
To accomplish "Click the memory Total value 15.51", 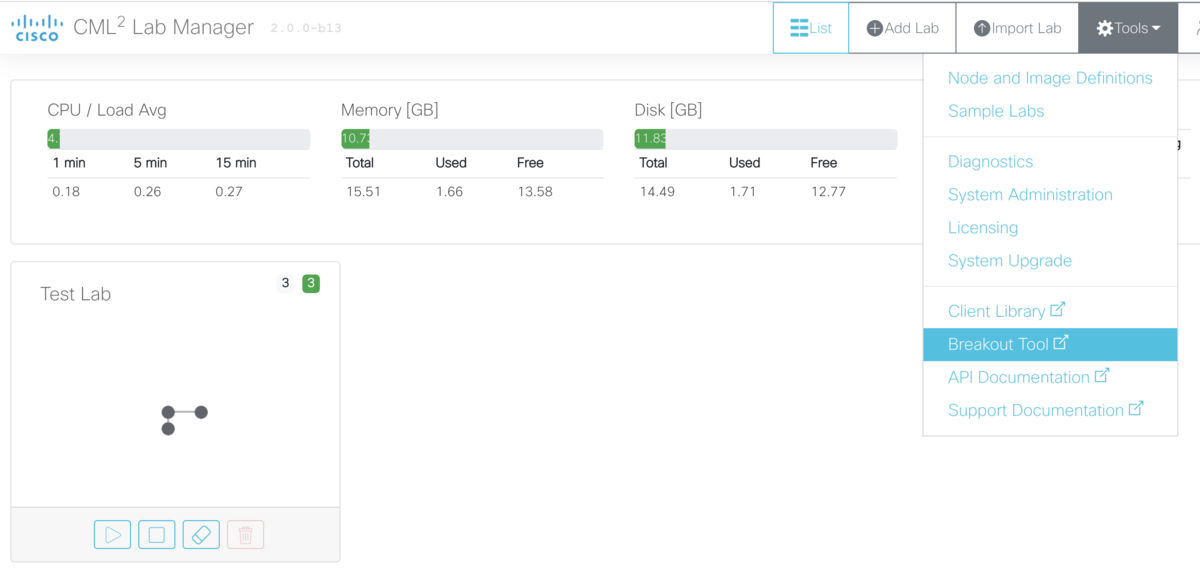I will pyautogui.click(x=363, y=192).
